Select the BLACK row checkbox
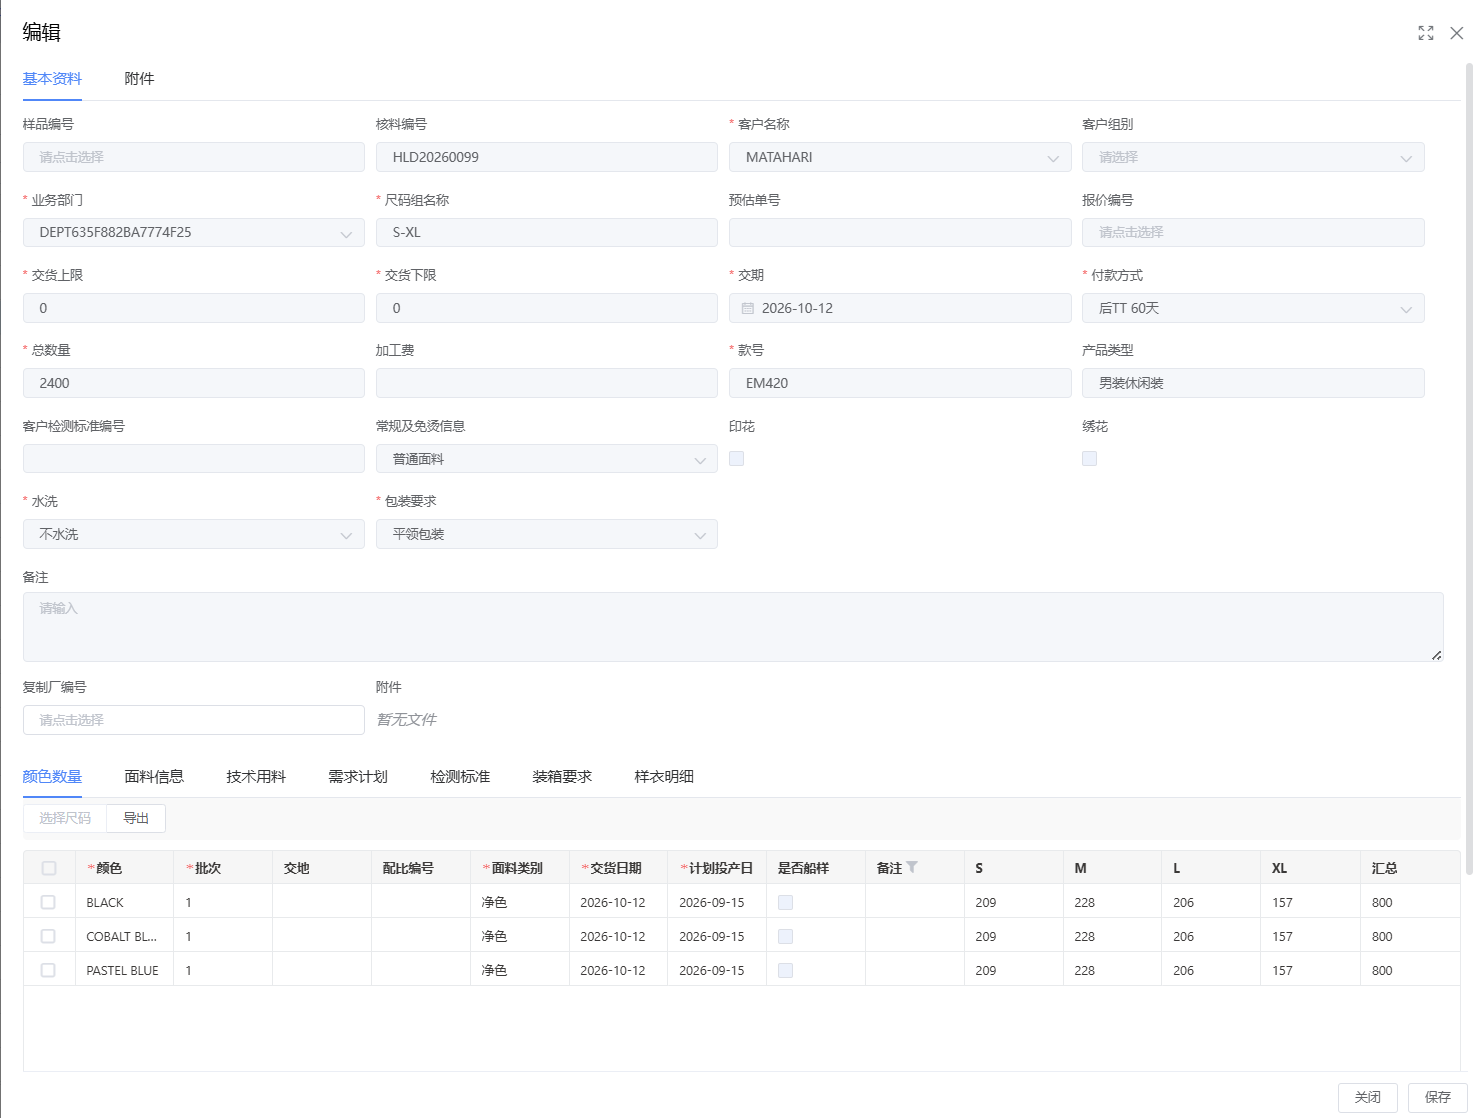The height and width of the screenshot is (1118, 1483). [48, 902]
